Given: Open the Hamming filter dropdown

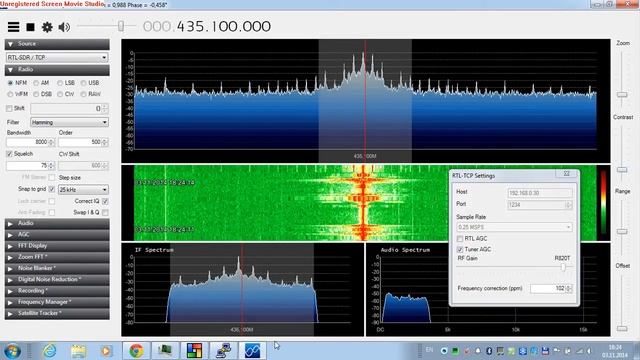Looking at the screenshot, I should [x=69, y=122].
